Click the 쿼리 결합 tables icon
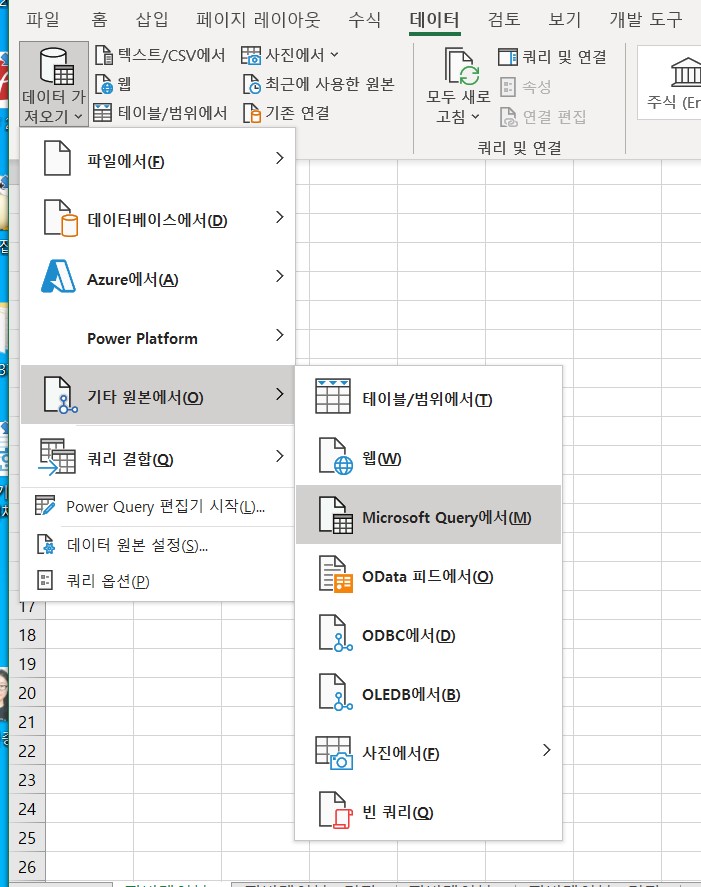The image size is (701, 887). 57,457
